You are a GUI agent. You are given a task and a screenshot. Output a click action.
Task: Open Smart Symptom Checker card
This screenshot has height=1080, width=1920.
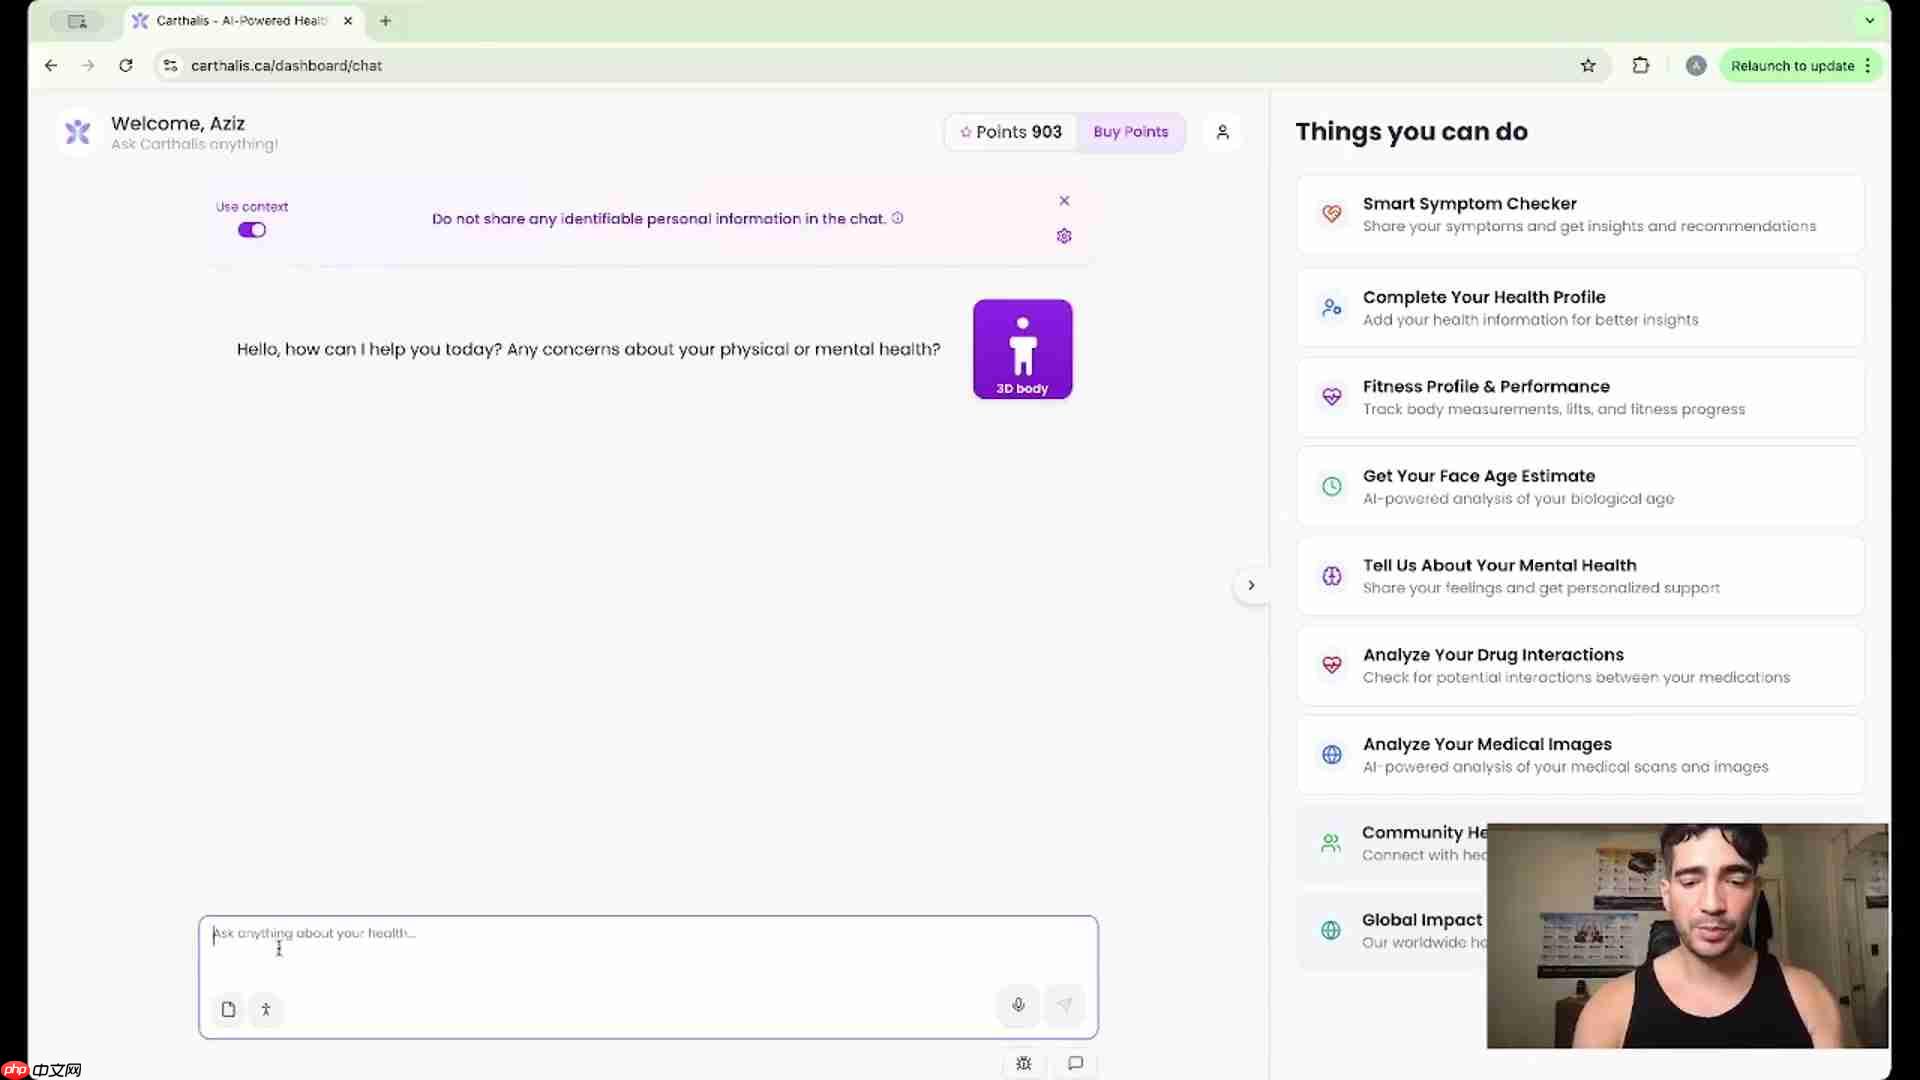point(1580,215)
